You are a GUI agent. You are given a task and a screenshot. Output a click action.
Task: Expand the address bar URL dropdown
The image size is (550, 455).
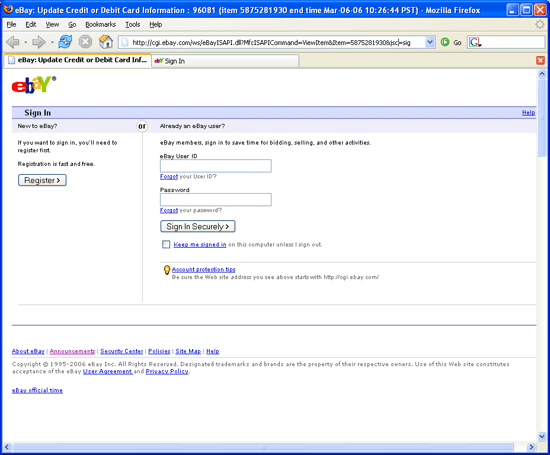(430, 42)
